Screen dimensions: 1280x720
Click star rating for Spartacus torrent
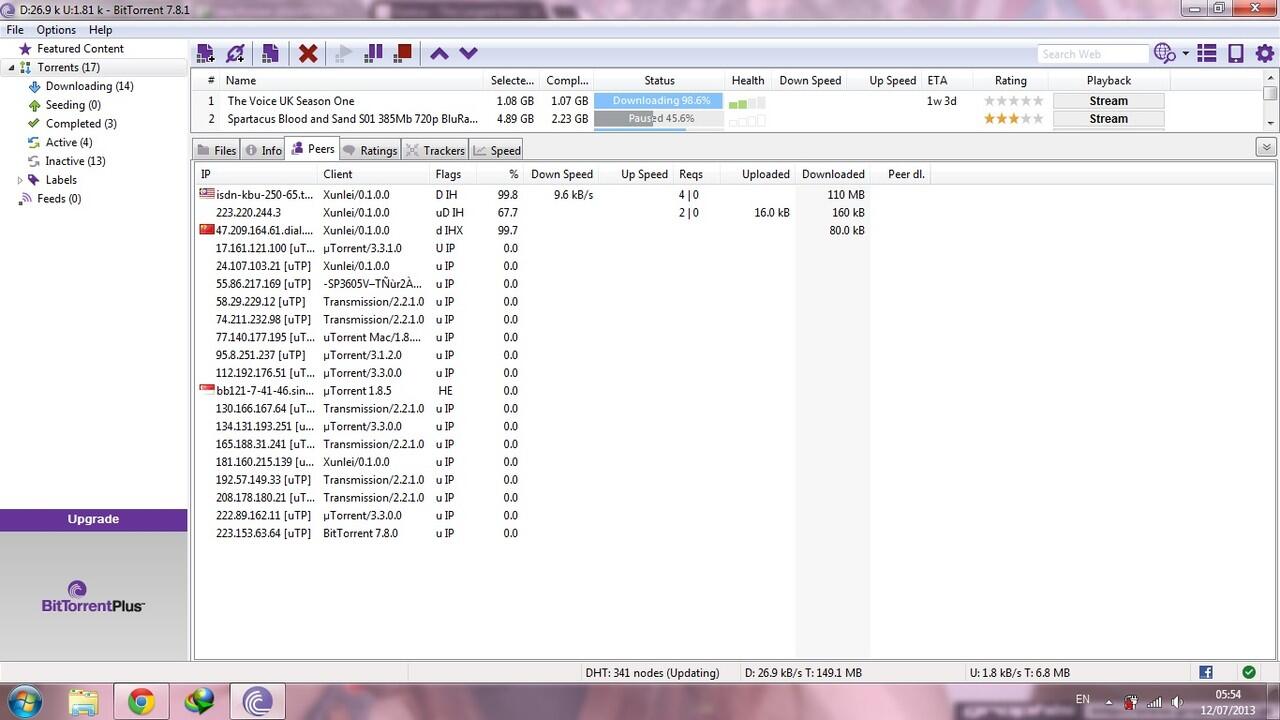pyautogui.click(x=1013, y=119)
